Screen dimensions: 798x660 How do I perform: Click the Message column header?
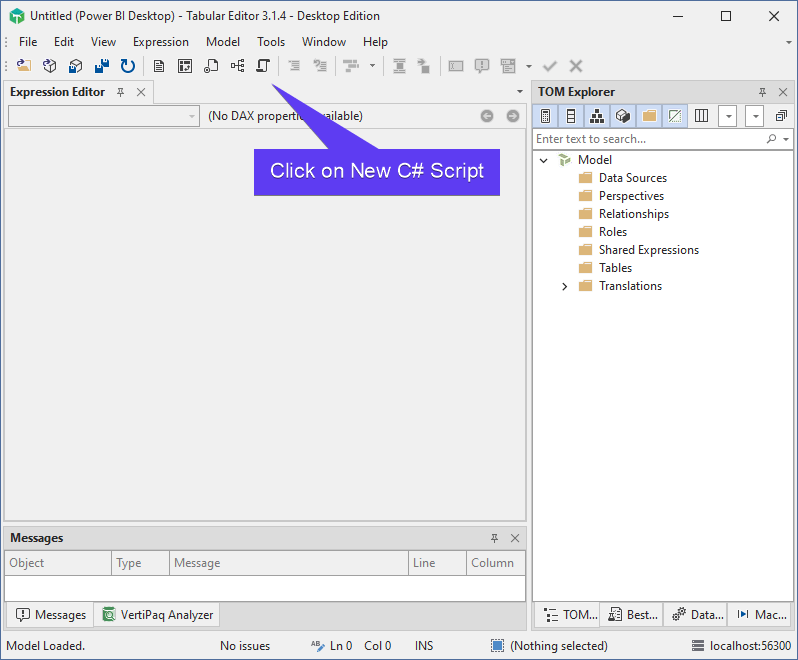[x=289, y=563]
